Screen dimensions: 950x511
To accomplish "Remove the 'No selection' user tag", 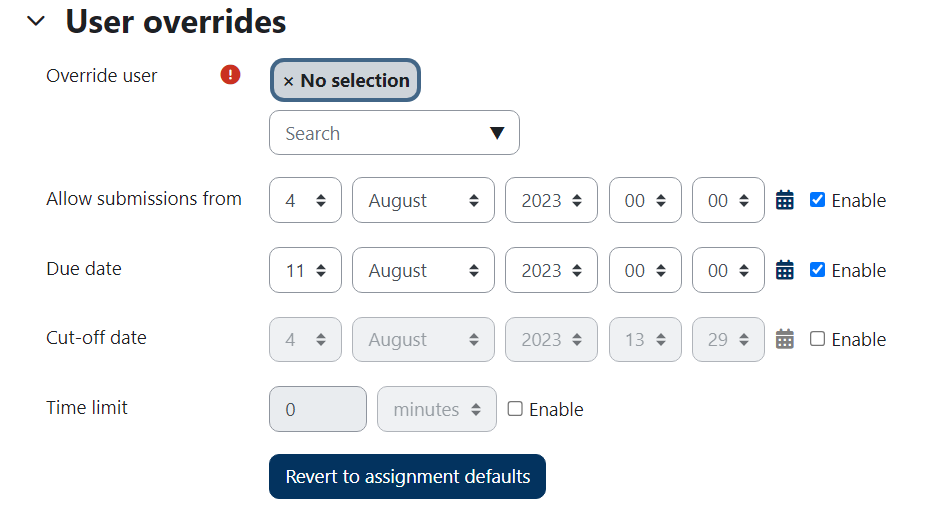I will 289,81.
